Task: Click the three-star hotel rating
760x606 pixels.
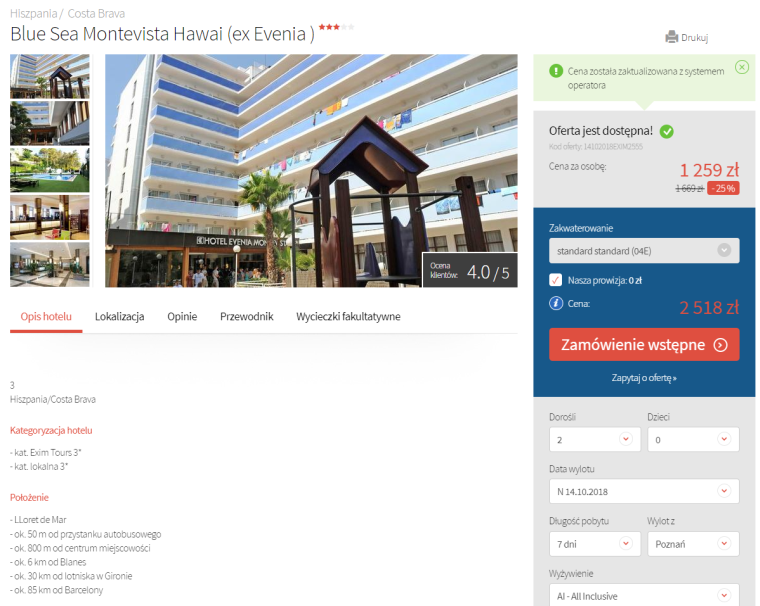Action: click(x=336, y=27)
